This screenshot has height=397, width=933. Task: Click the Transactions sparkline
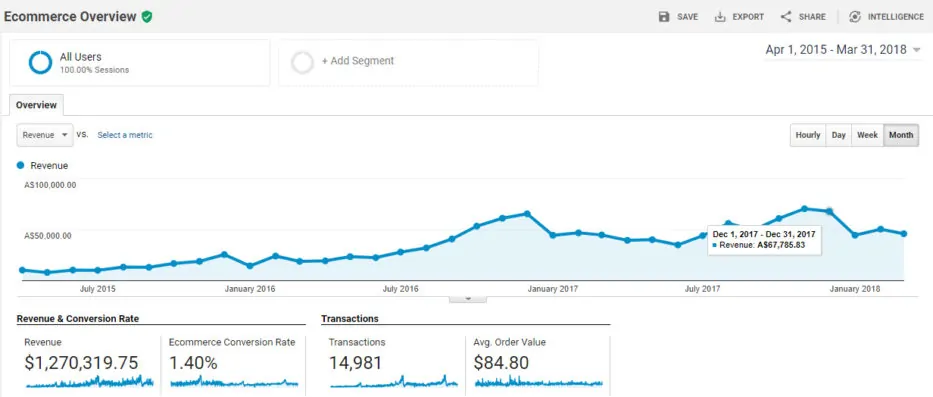coord(394,381)
